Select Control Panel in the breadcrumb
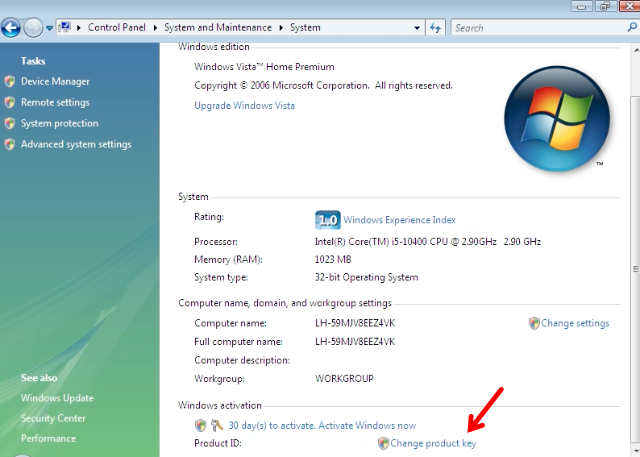 point(117,27)
